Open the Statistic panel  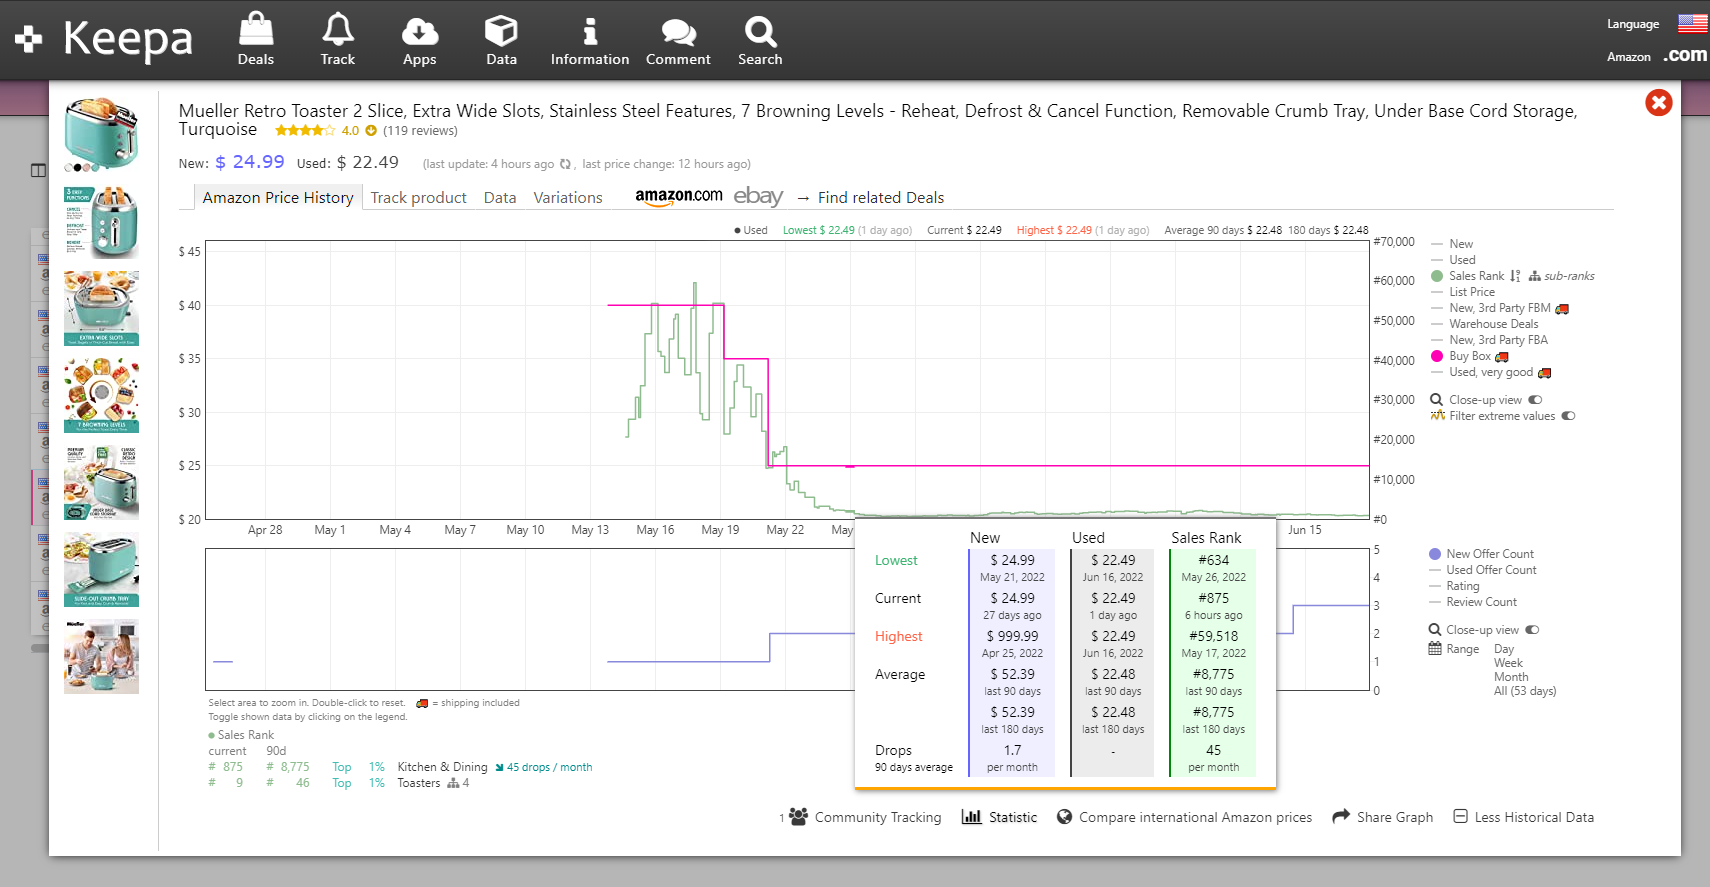click(x=999, y=817)
